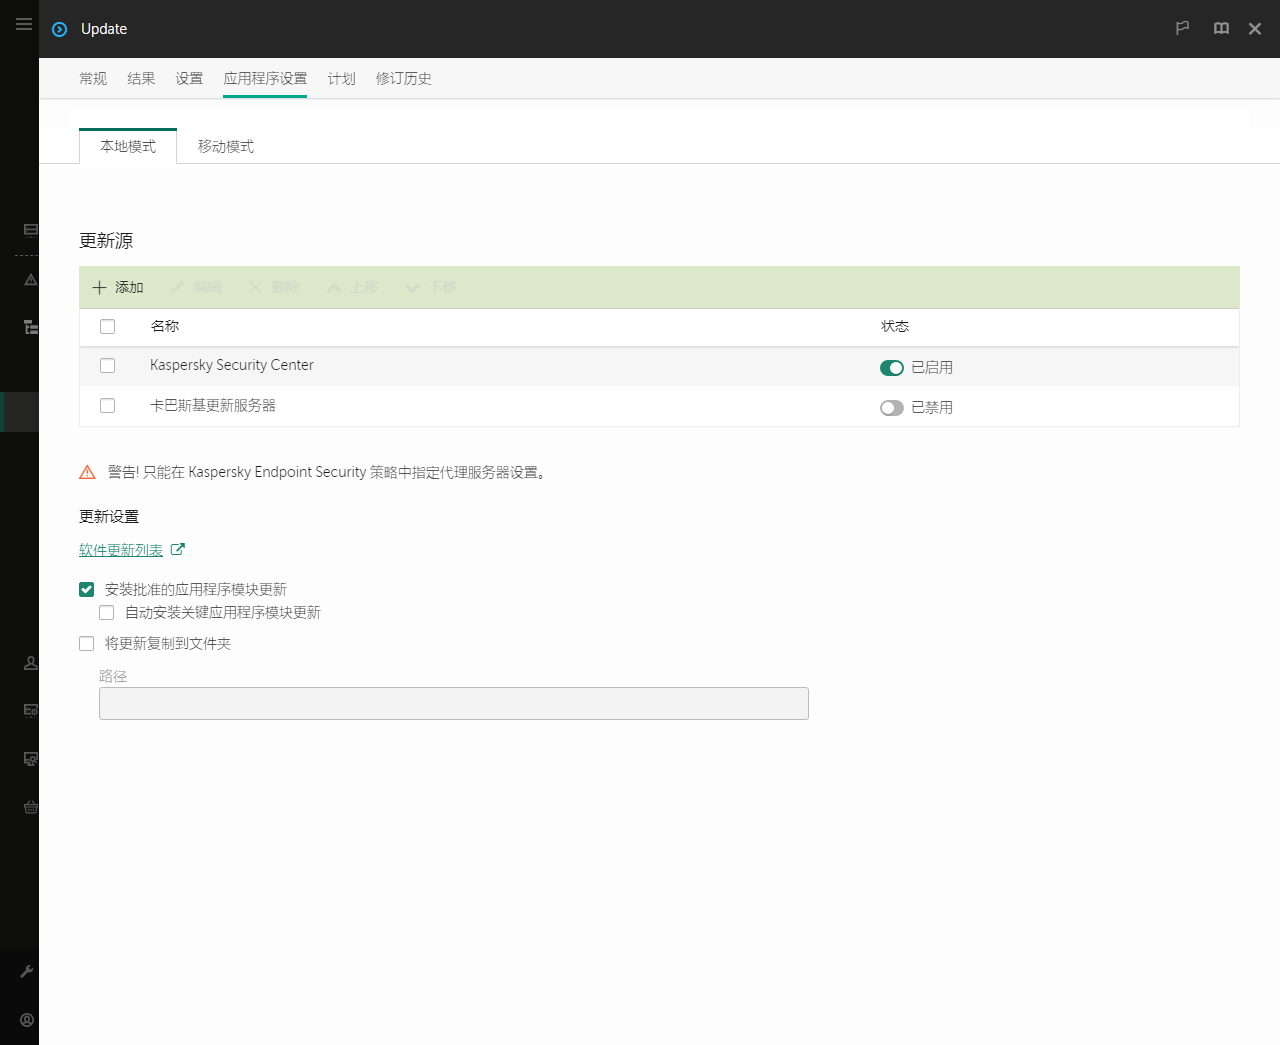Select all update sources checkbox in header
Viewport: 1280px width, 1045px height.
coord(108,326)
